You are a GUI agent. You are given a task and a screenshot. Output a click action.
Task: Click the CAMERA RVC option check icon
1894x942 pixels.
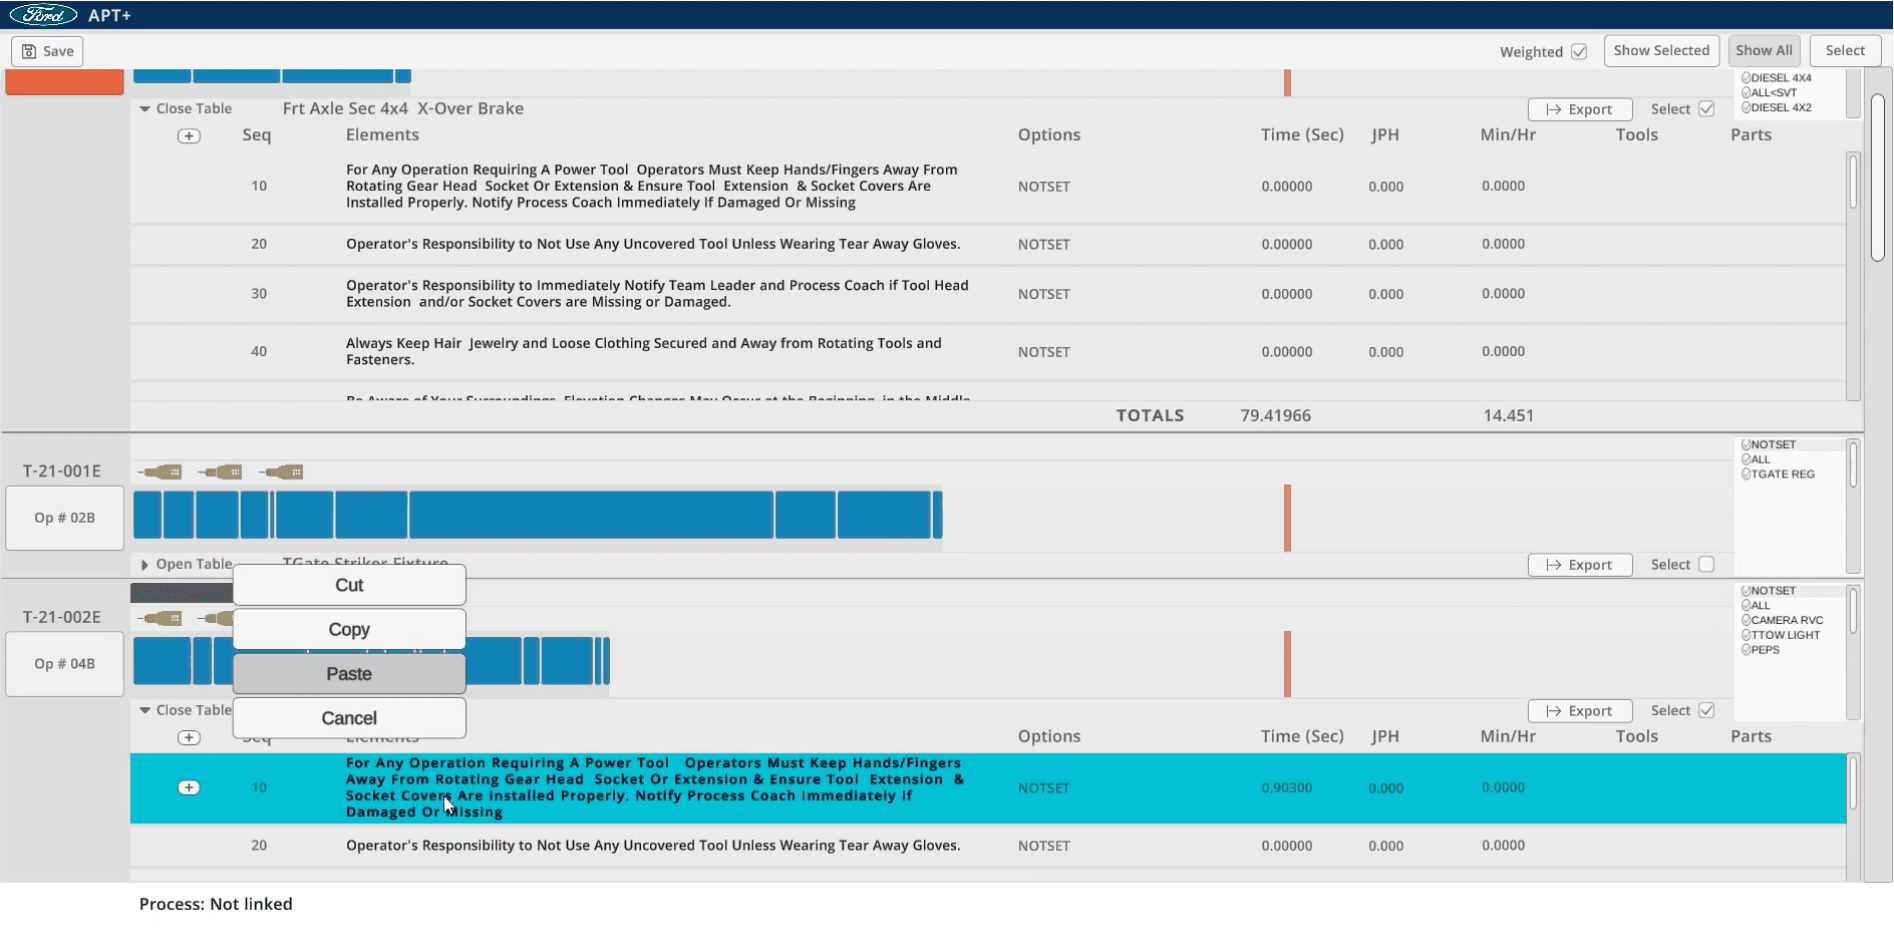coord(1746,620)
